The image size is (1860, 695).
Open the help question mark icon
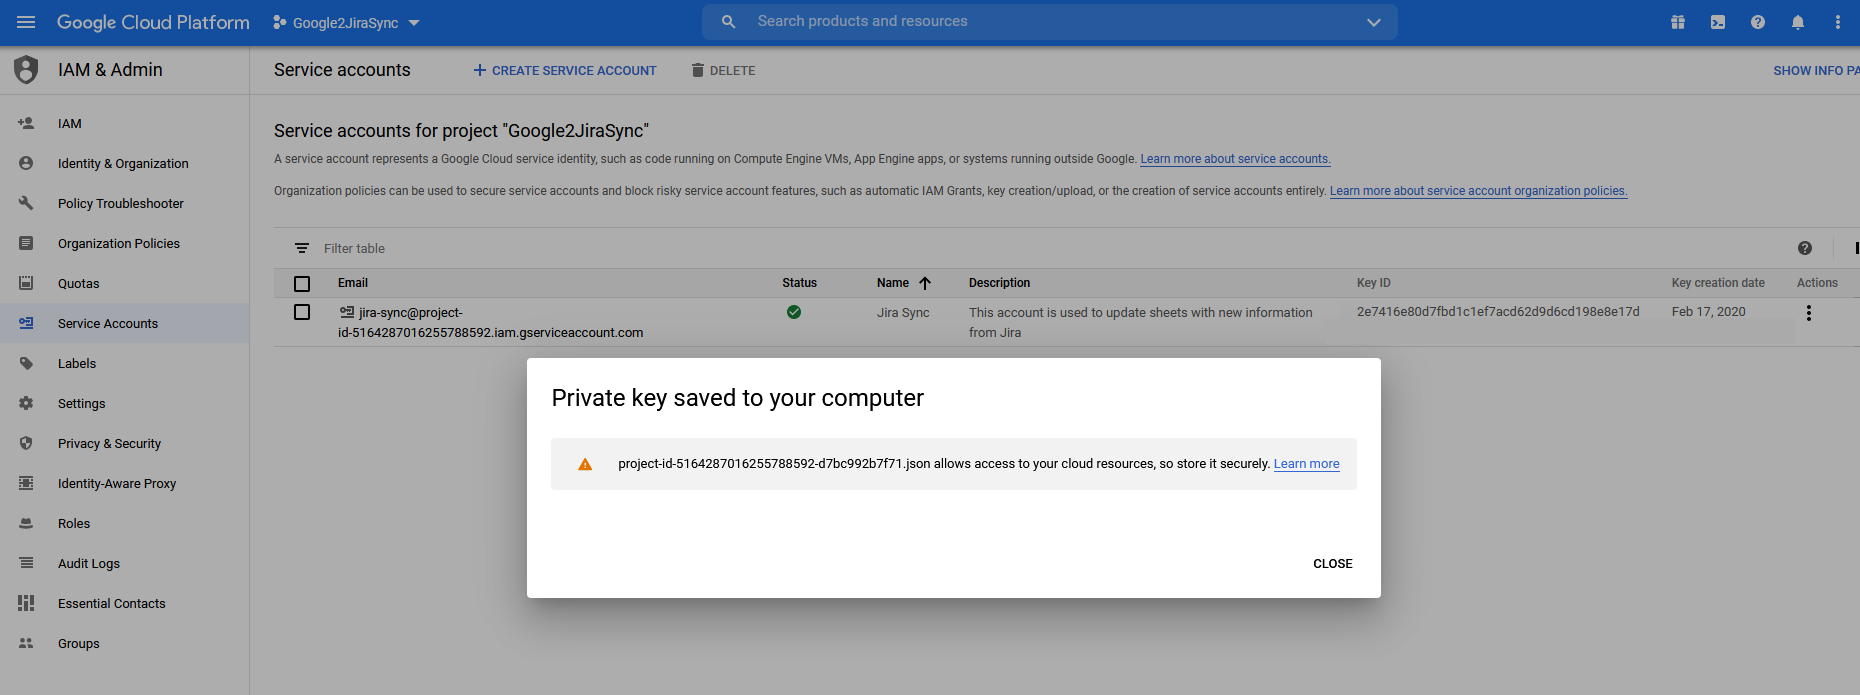1758,22
